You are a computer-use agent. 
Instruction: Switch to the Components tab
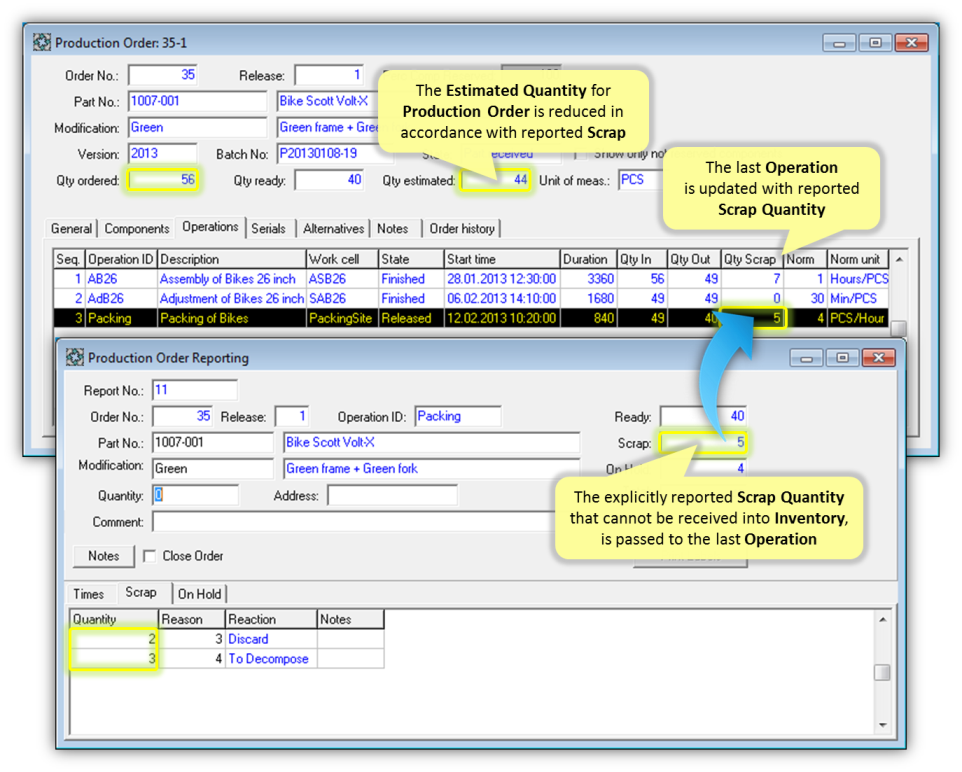137,228
